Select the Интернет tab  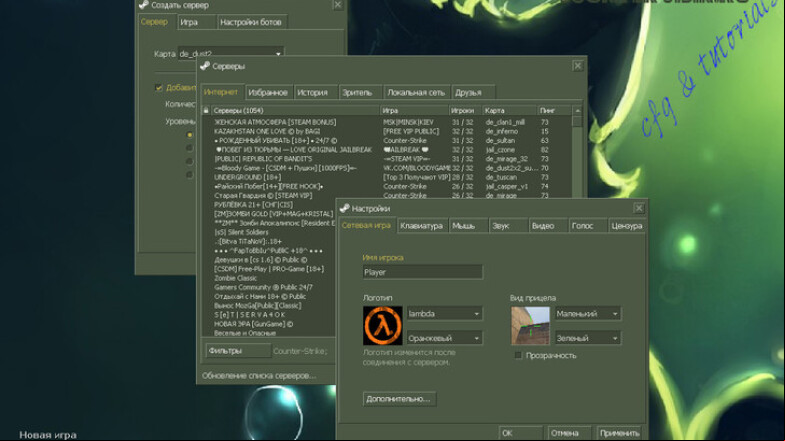tap(221, 92)
